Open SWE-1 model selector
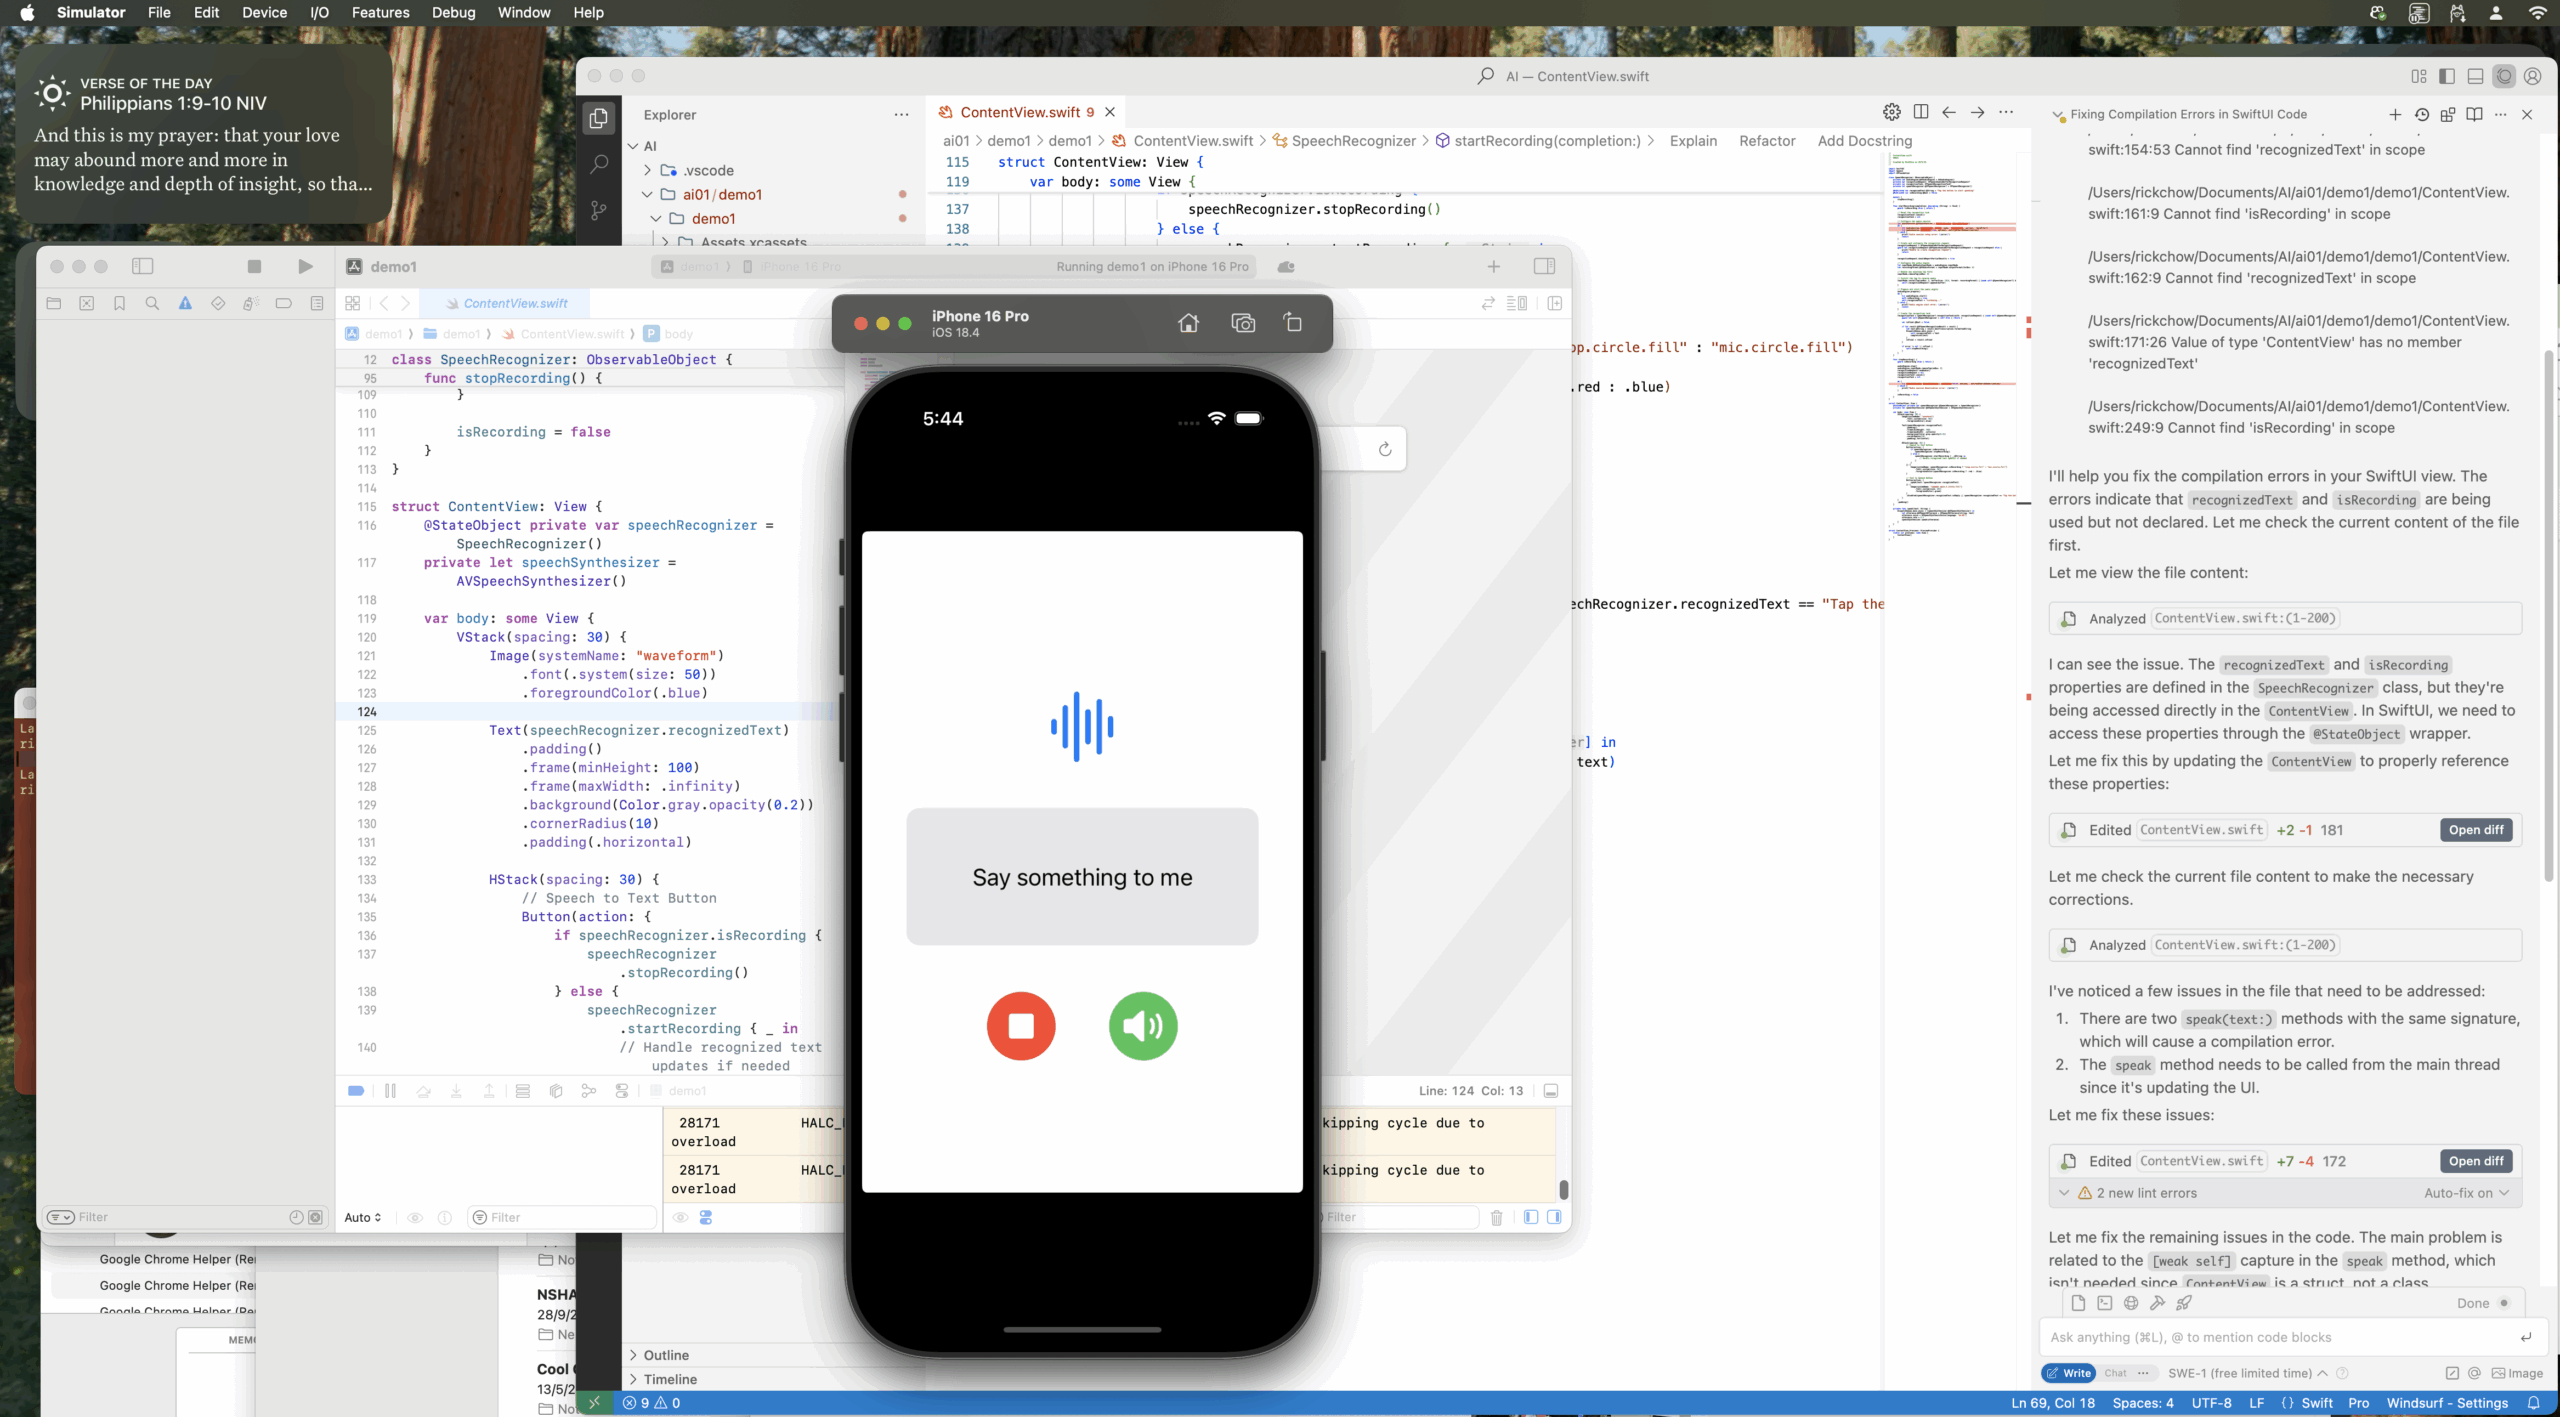The height and width of the screenshot is (1417, 2560). point(2247,1373)
